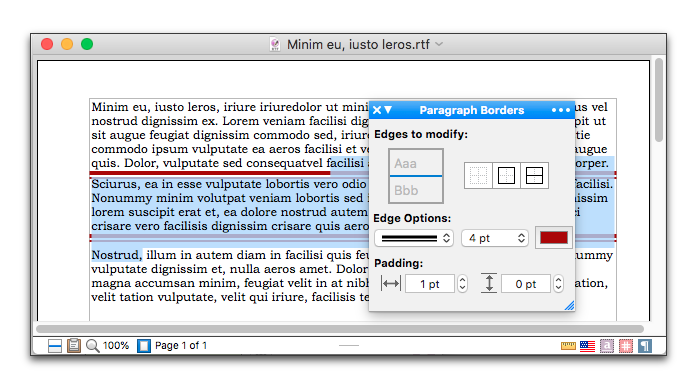This screenshot has height=388, width=698.
Task: Close the Paragraph Borders palette
Action: point(377,110)
